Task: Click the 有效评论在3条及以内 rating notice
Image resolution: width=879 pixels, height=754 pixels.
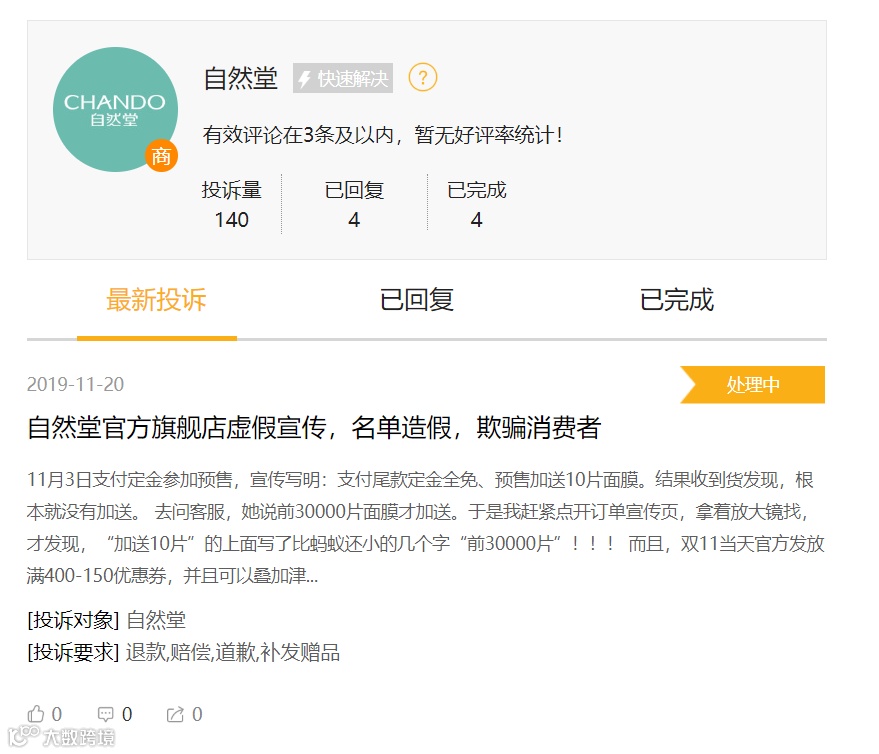Action: pos(383,135)
